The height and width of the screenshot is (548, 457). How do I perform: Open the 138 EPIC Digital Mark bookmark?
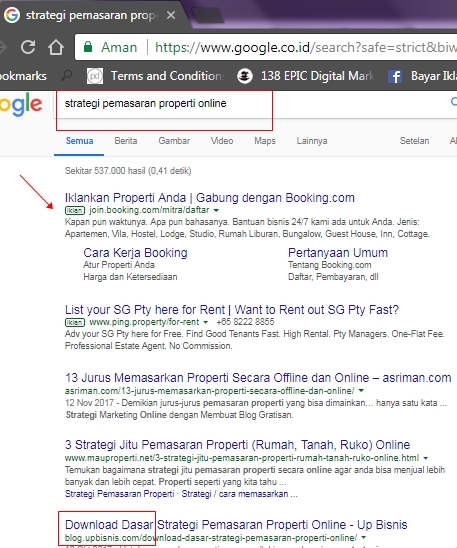pyautogui.click(x=306, y=76)
